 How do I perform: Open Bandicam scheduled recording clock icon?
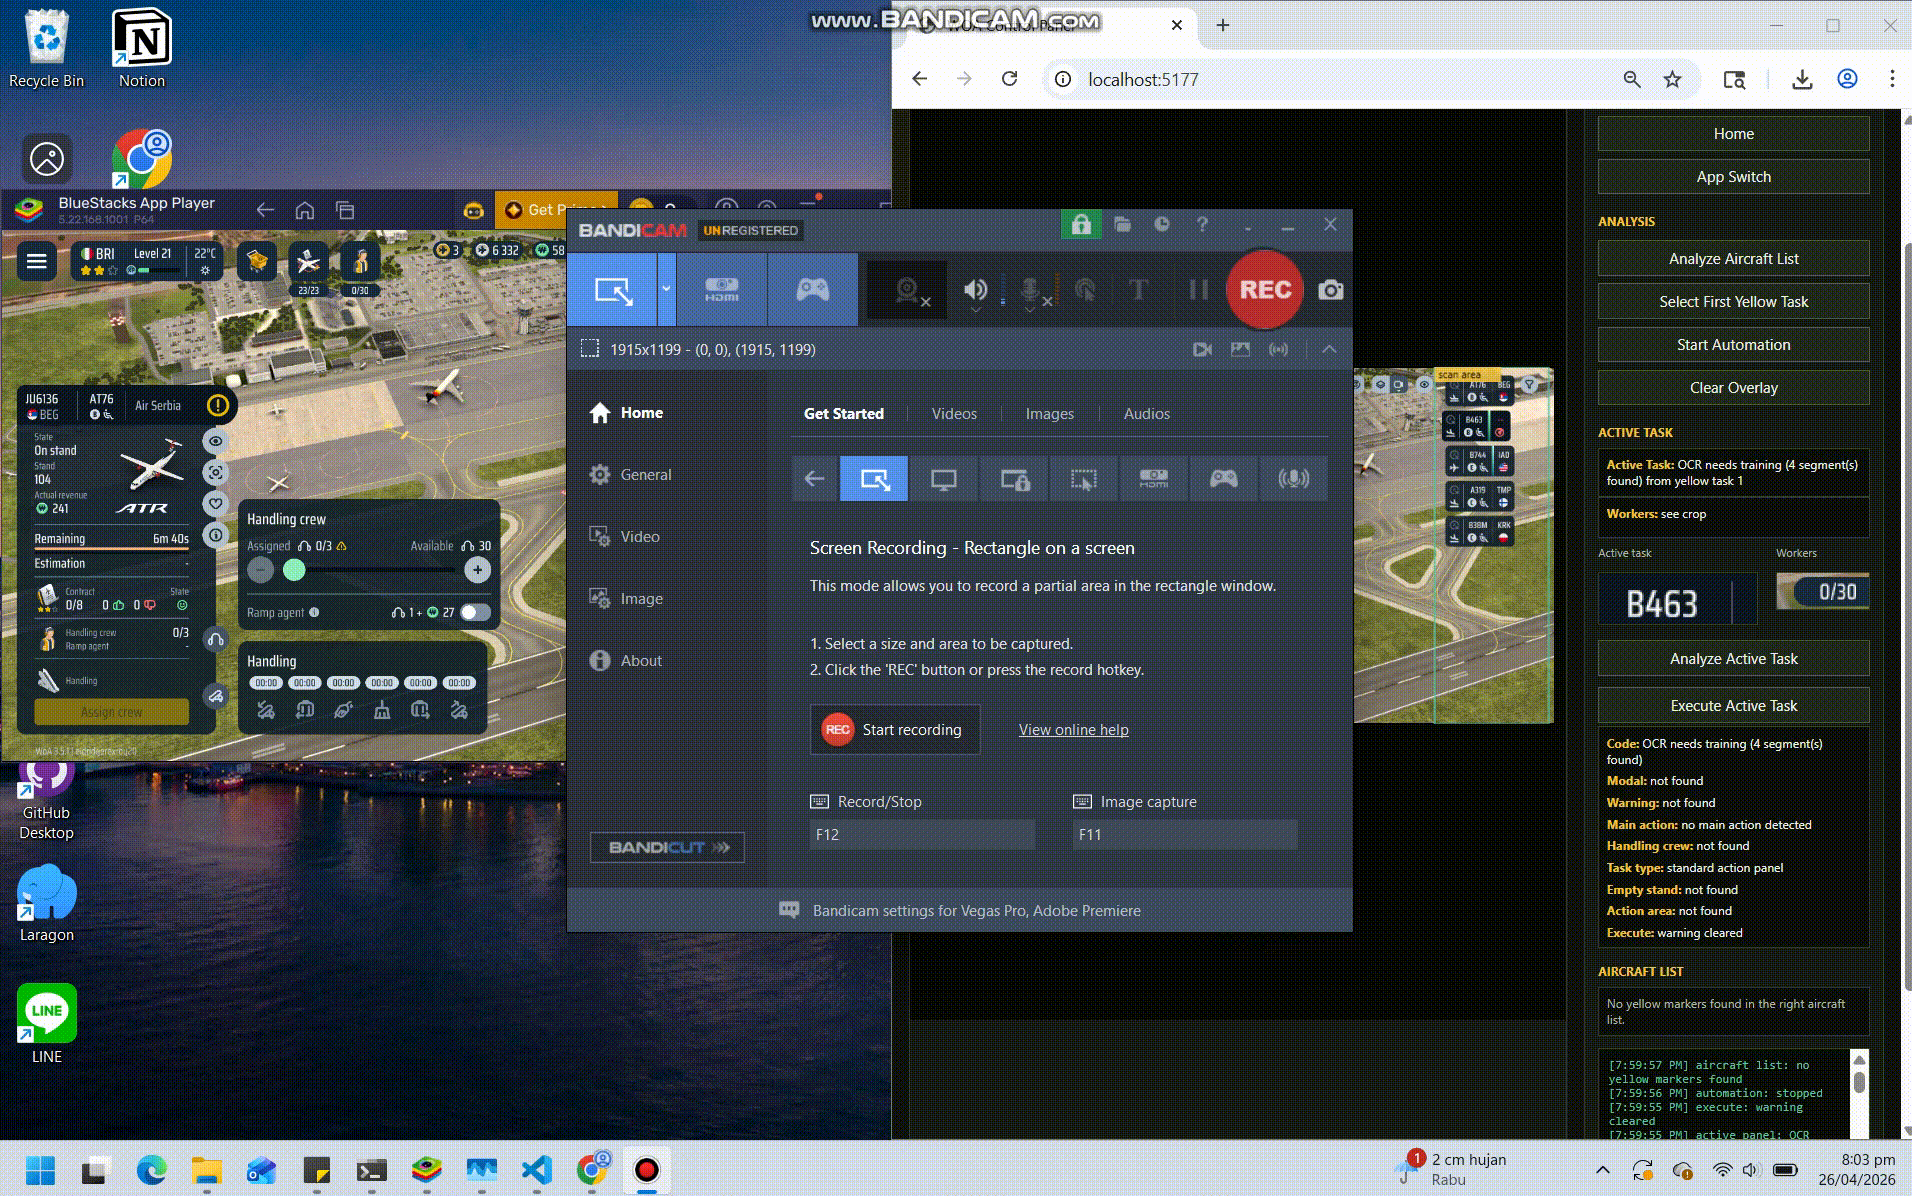point(1162,225)
